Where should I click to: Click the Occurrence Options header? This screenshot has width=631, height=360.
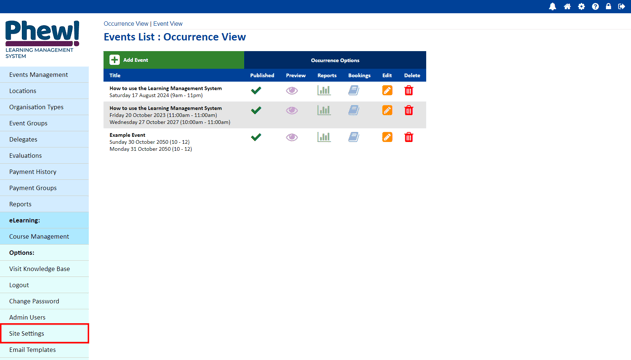pyautogui.click(x=335, y=60)
